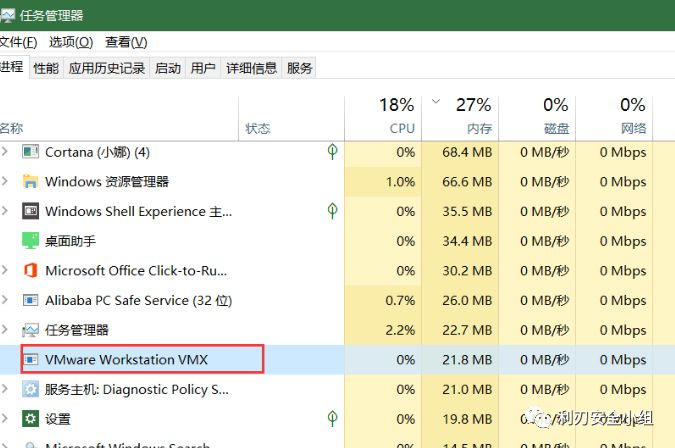Viewport: 675px width, 448px height.
Task: Expand the Windows 资源管理器 process group
Action: (5, 181)
